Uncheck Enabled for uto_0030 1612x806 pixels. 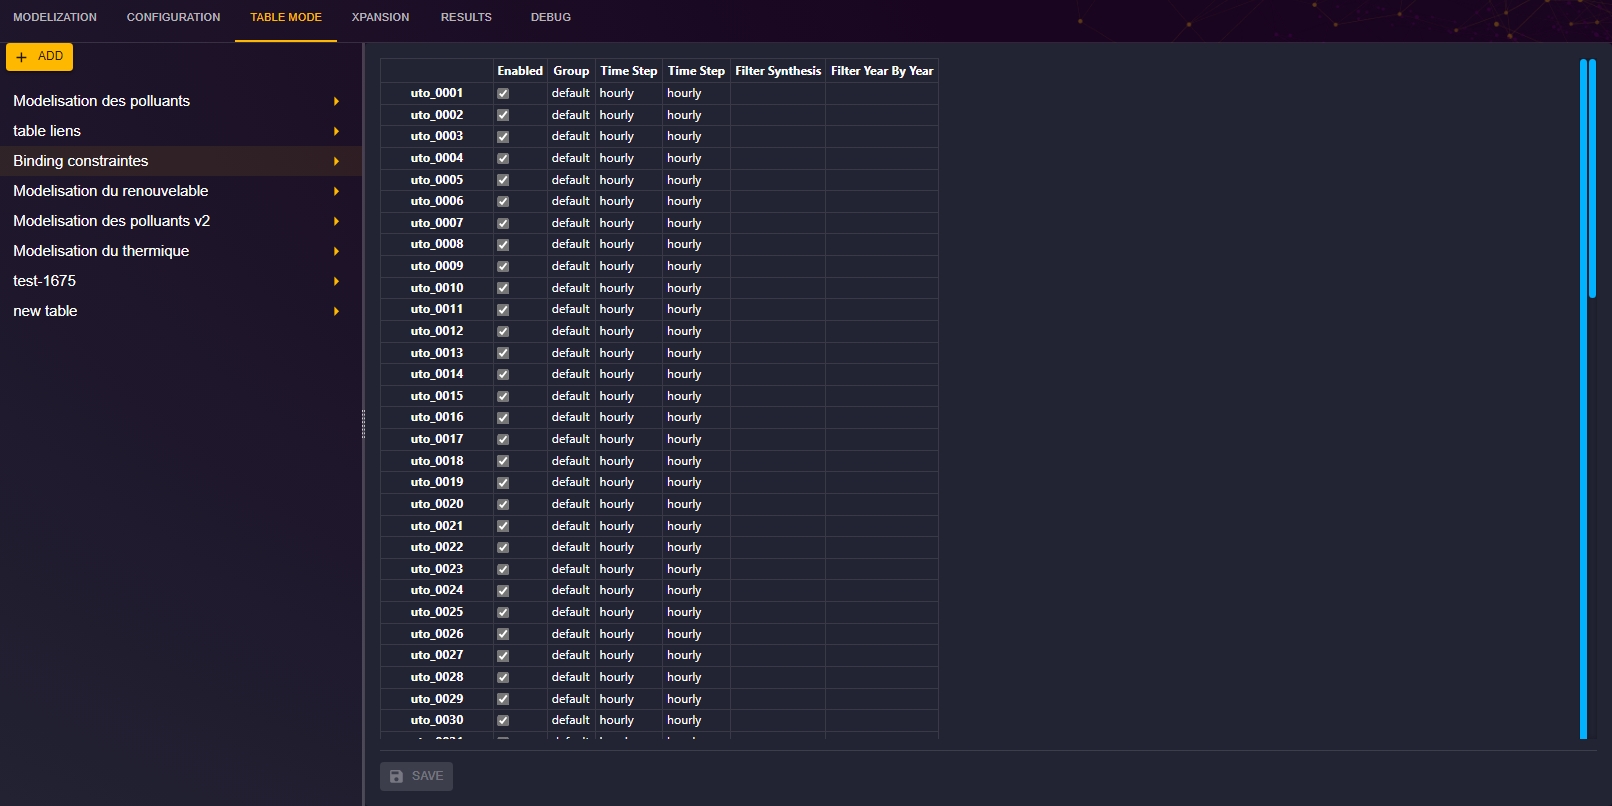click(x=503, y=720)
